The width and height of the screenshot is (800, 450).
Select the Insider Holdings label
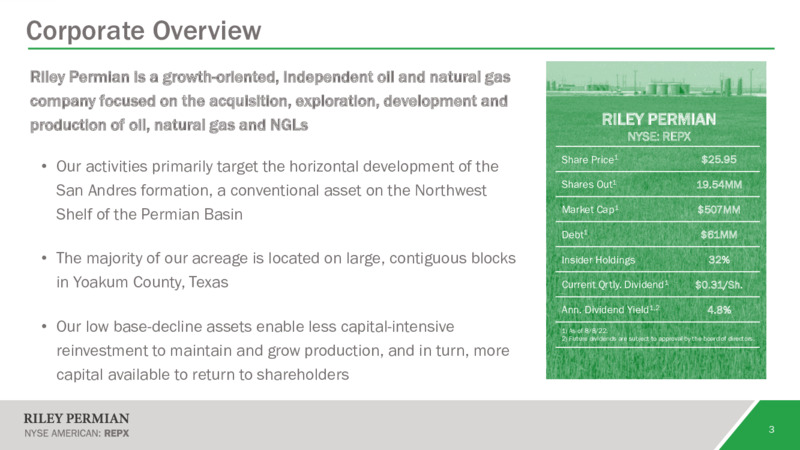598,260
